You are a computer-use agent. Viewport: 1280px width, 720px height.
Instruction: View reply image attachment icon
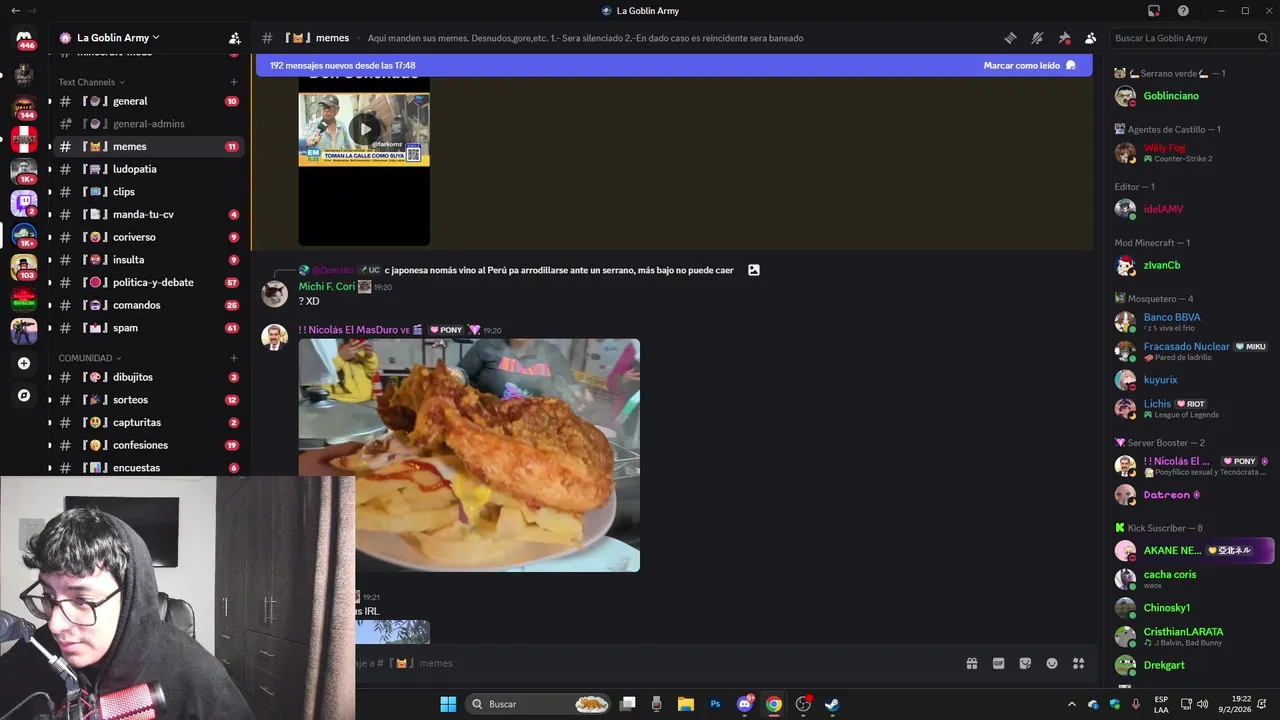[x=754, y=270]
